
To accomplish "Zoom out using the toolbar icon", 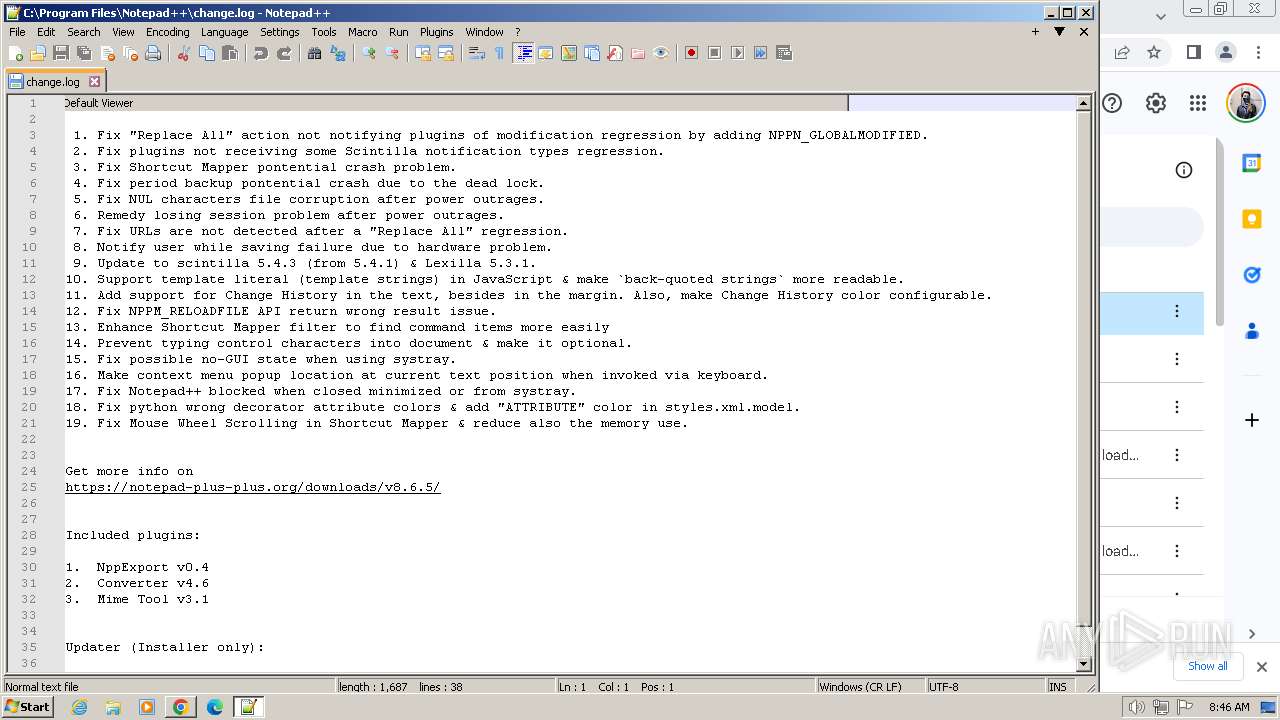I will (x=392, y=53).
